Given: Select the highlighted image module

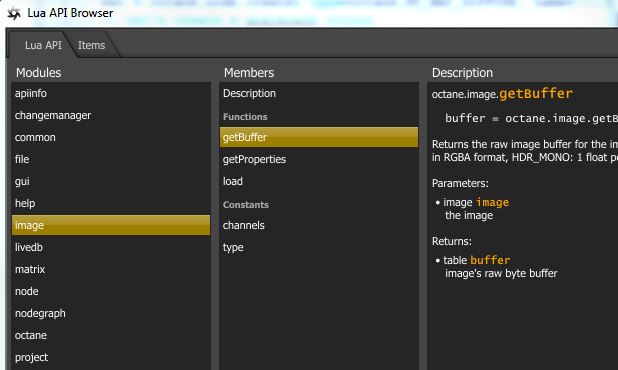Looking at the screenshot, I should tap(111, 225).
